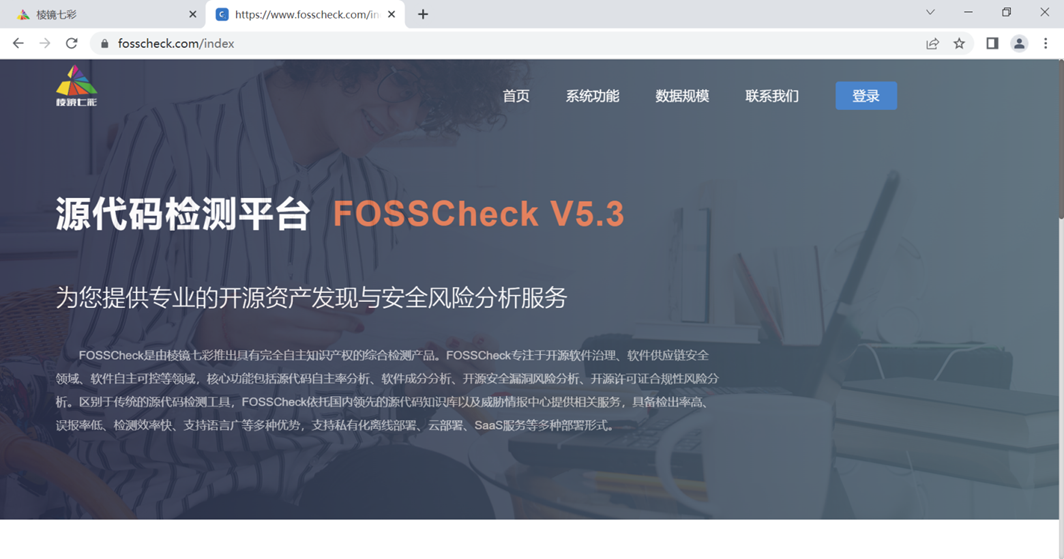
Task: Open a new tab with plus button
Action: 423,14
